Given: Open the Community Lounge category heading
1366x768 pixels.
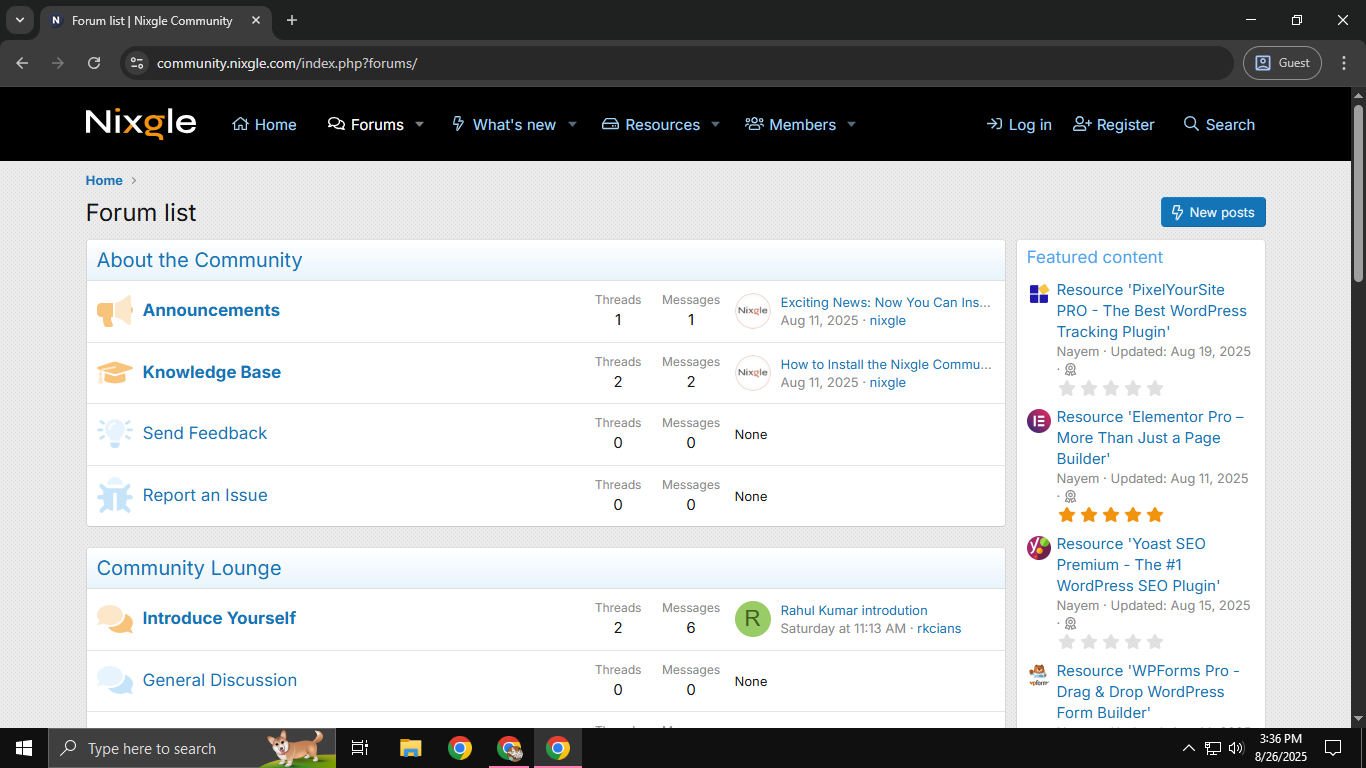Looking at the screenshot, I should (189, 569).
